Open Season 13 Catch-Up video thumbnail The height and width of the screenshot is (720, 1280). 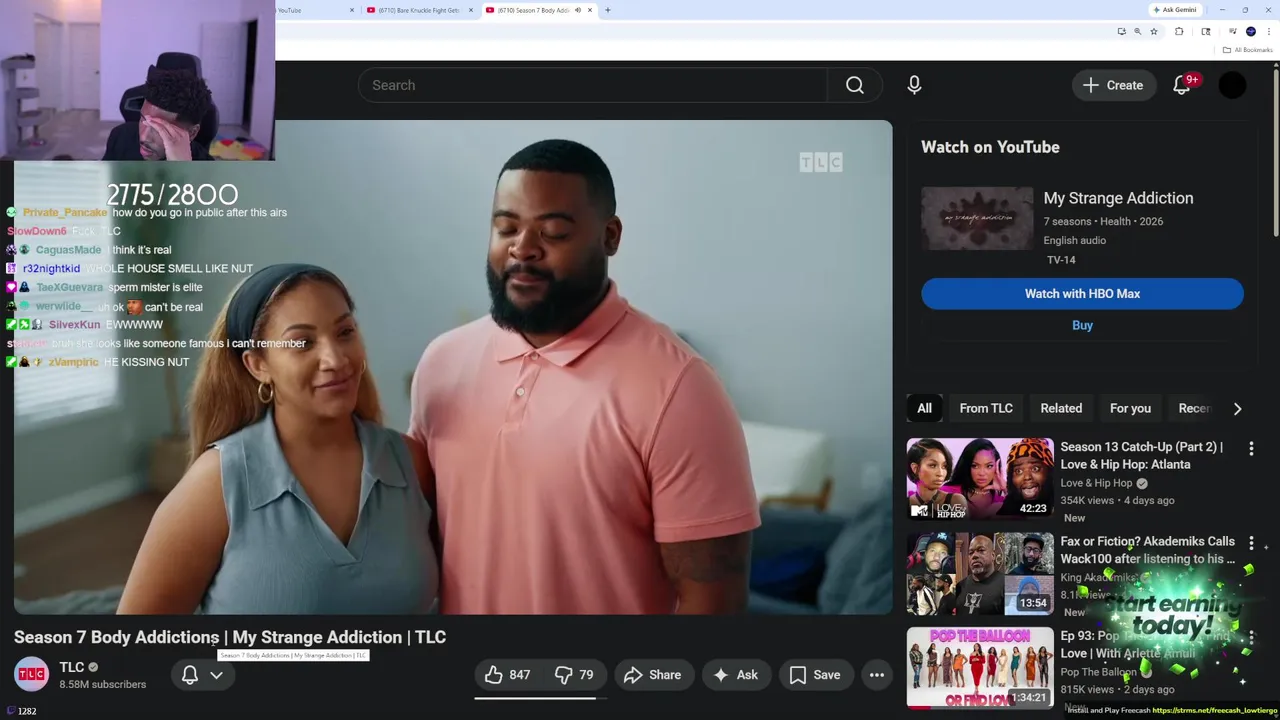pos(980,478)
